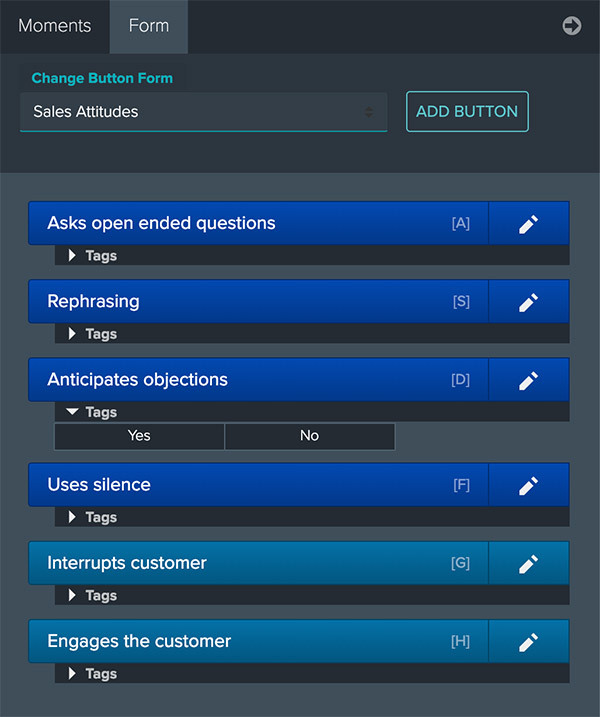Screen dimensions: 600x717
Task: Switch to the Moments tab
Action: point(55,26)
